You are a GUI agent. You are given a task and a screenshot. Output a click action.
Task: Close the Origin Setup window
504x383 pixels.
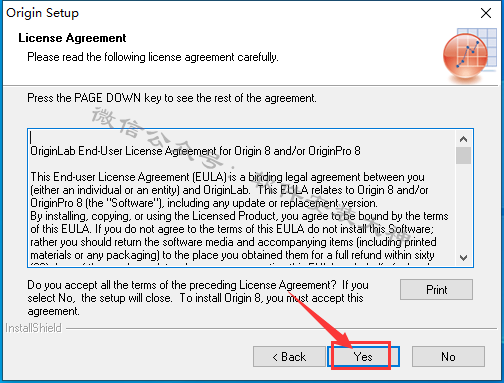pyautogui.click(x=486, y=13)
